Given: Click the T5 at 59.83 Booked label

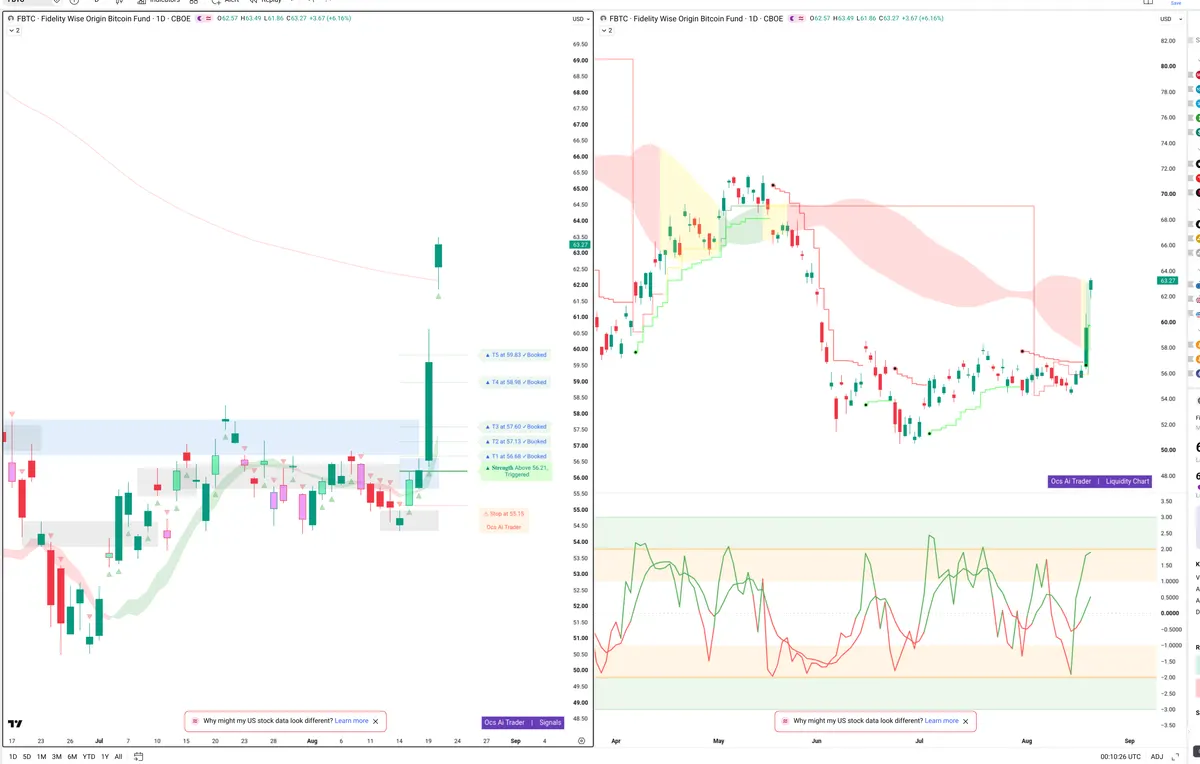Looking at the screenshot, I should [x=516, y=355].
